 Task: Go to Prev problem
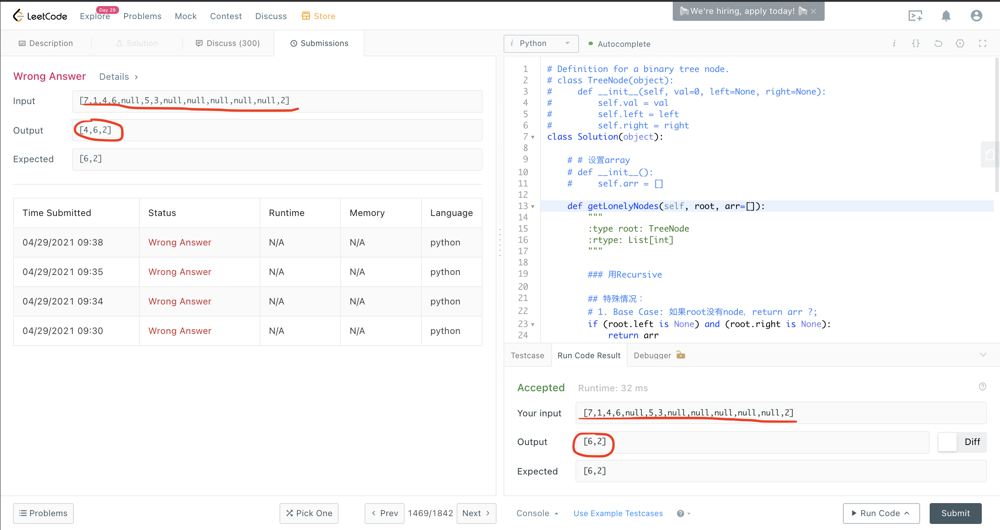pyautogui.click(x=385, y=513)
